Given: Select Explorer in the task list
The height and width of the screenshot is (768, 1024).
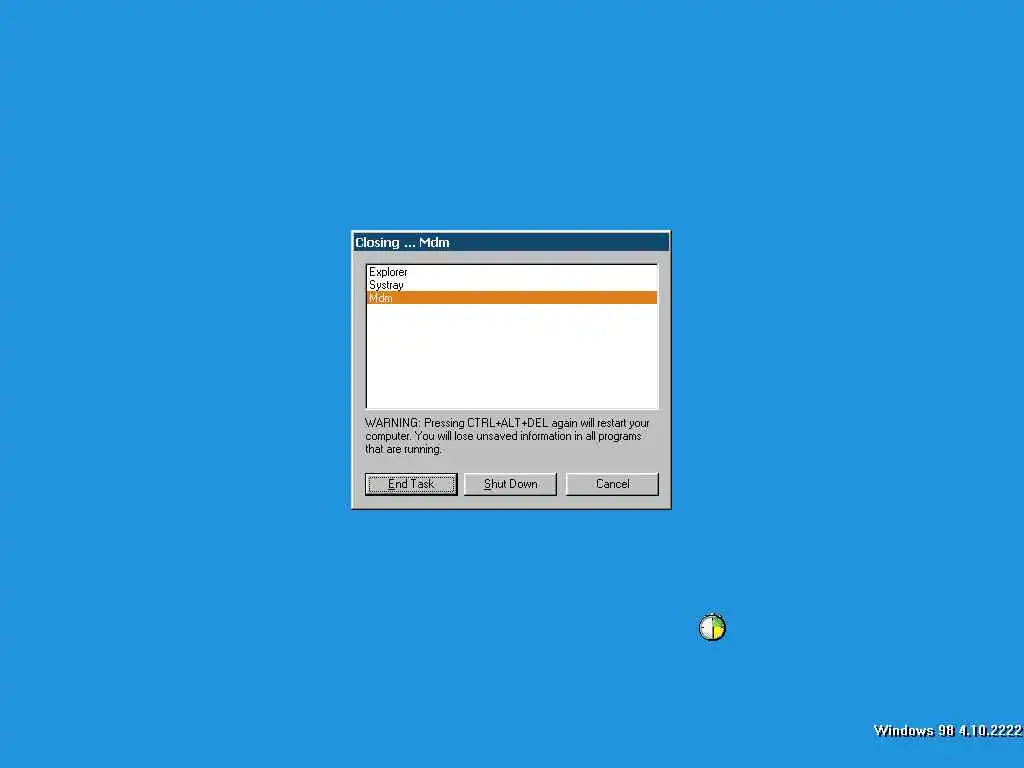Looking at the screenshot, I should click(512, 272).
